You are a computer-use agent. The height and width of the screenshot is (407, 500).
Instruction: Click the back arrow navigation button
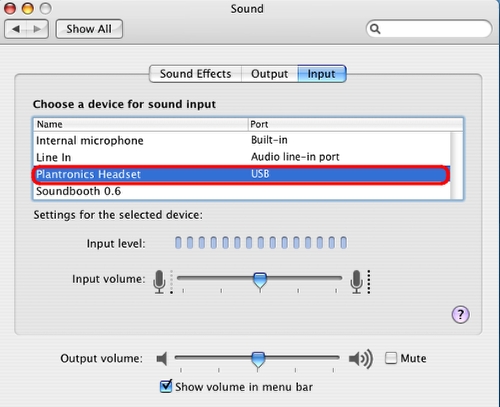tap(15, 29)
